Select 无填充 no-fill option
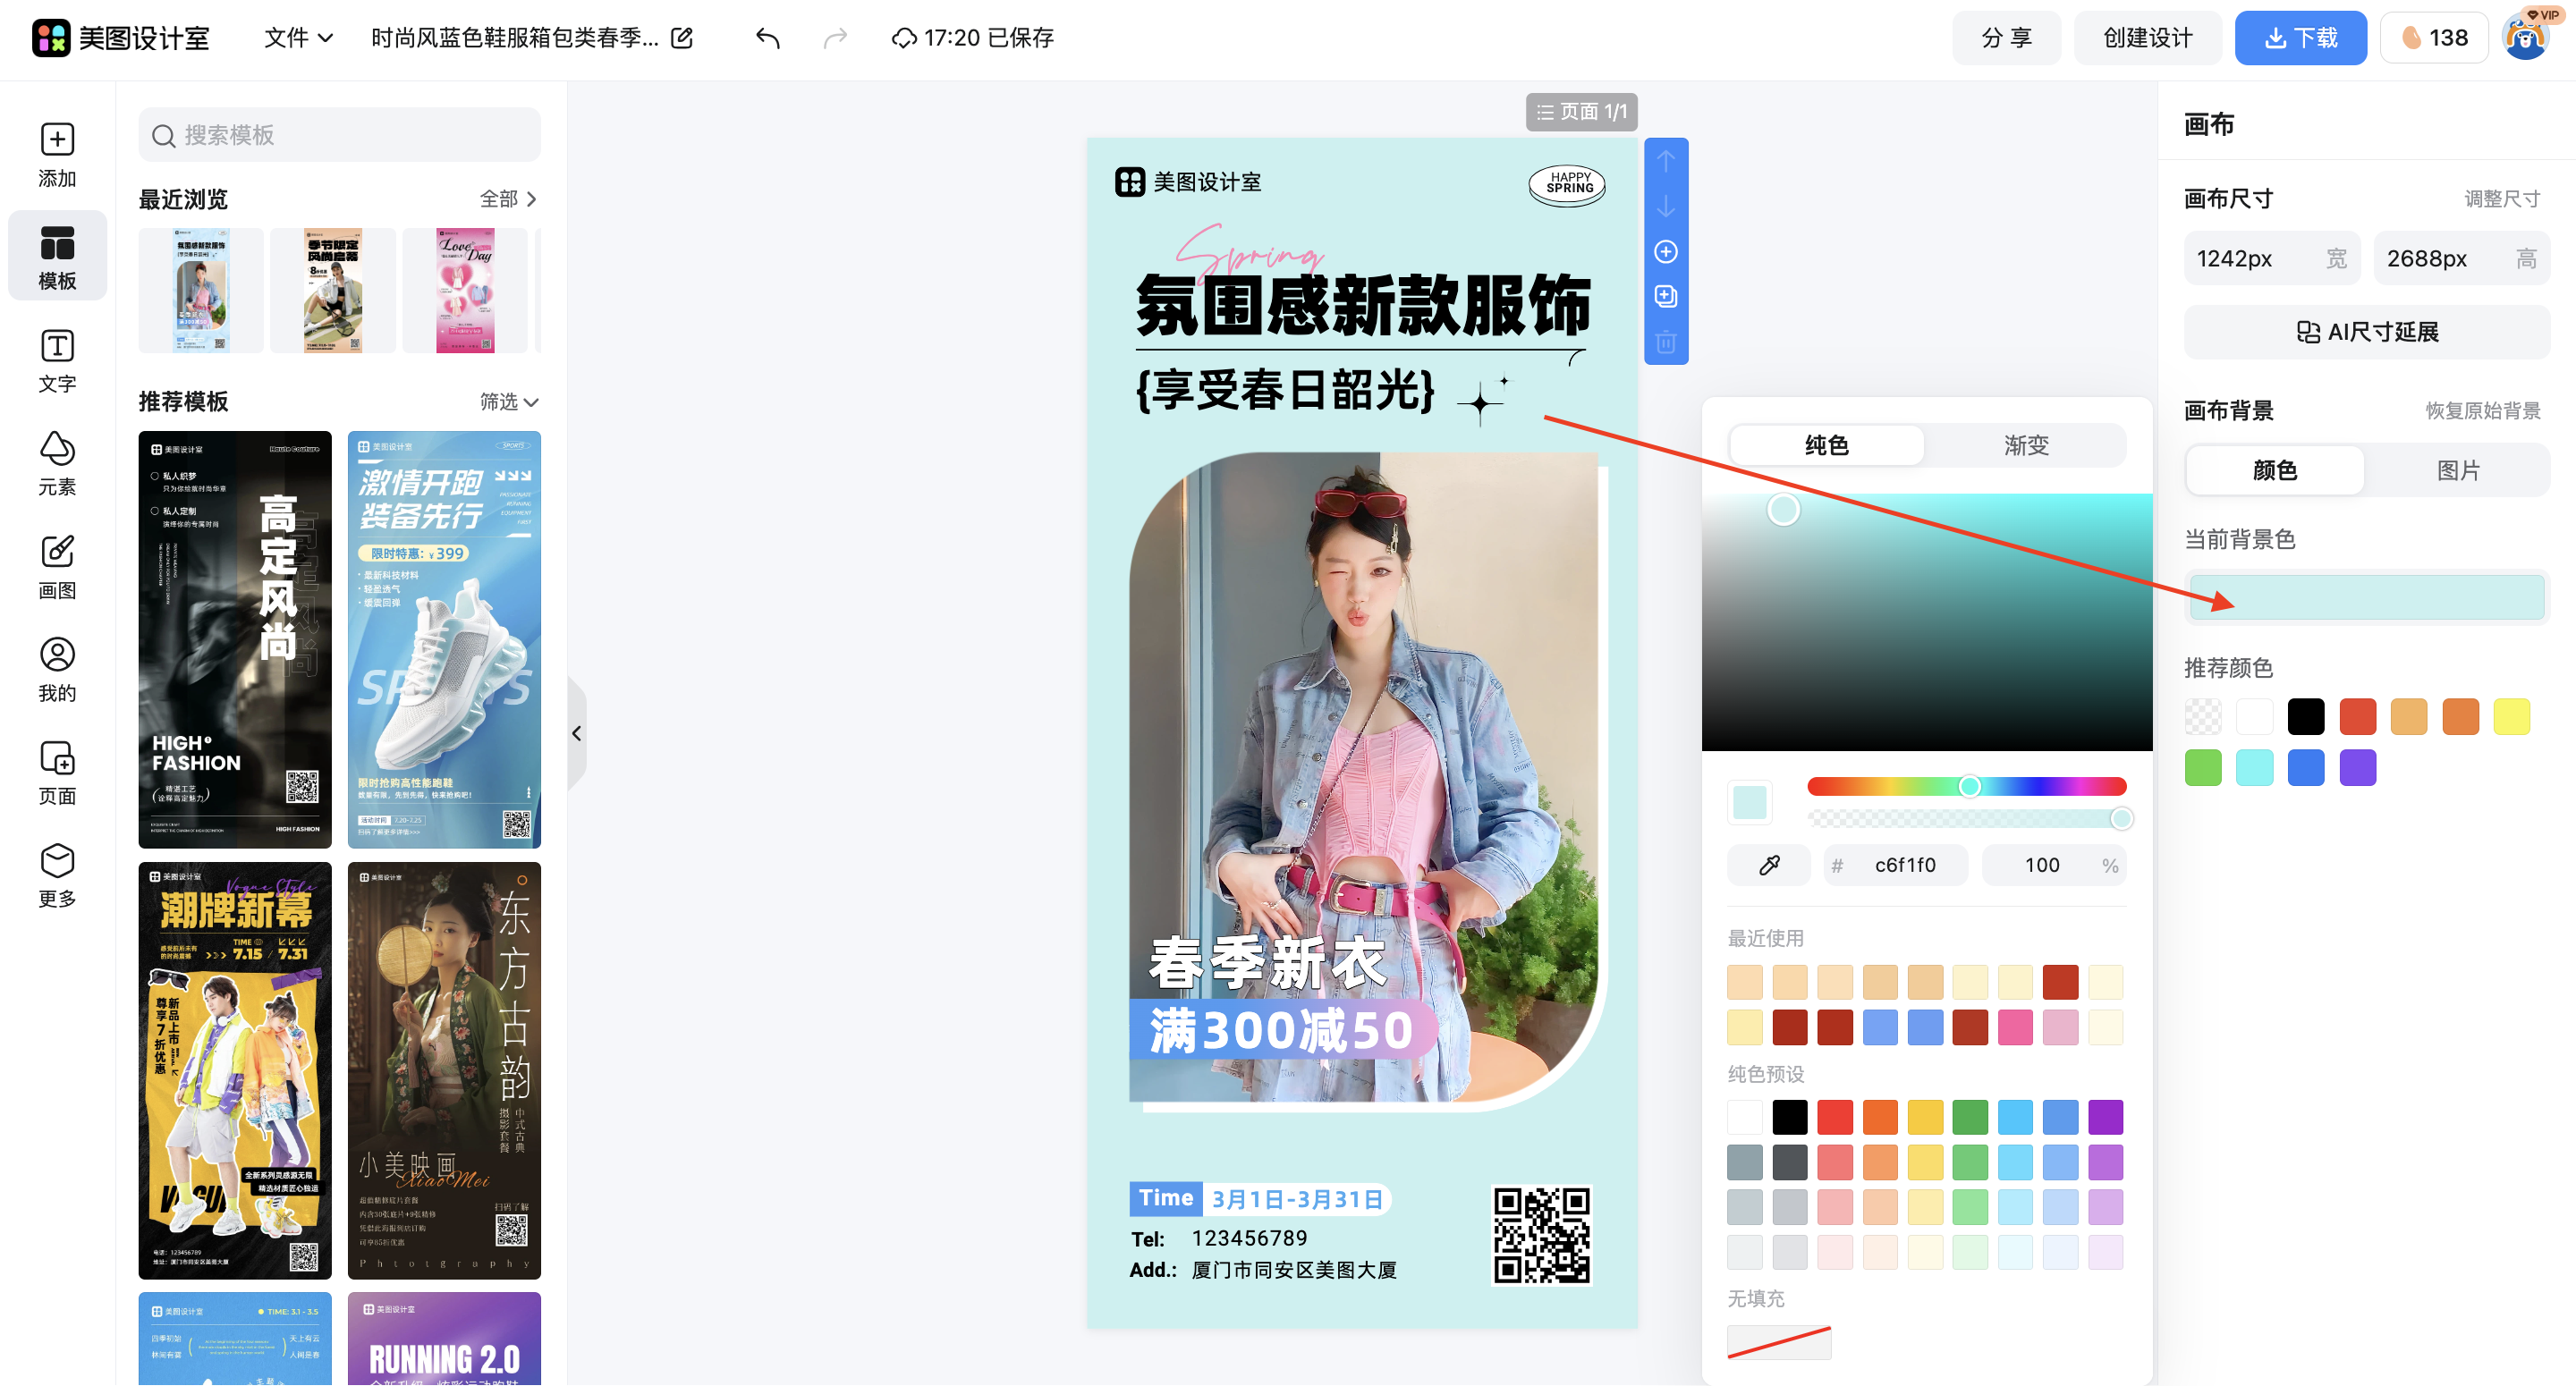Image resolution: width=2576 pixels, height=1386 pixels. pyautogui.click(x=1779, y=1342)
